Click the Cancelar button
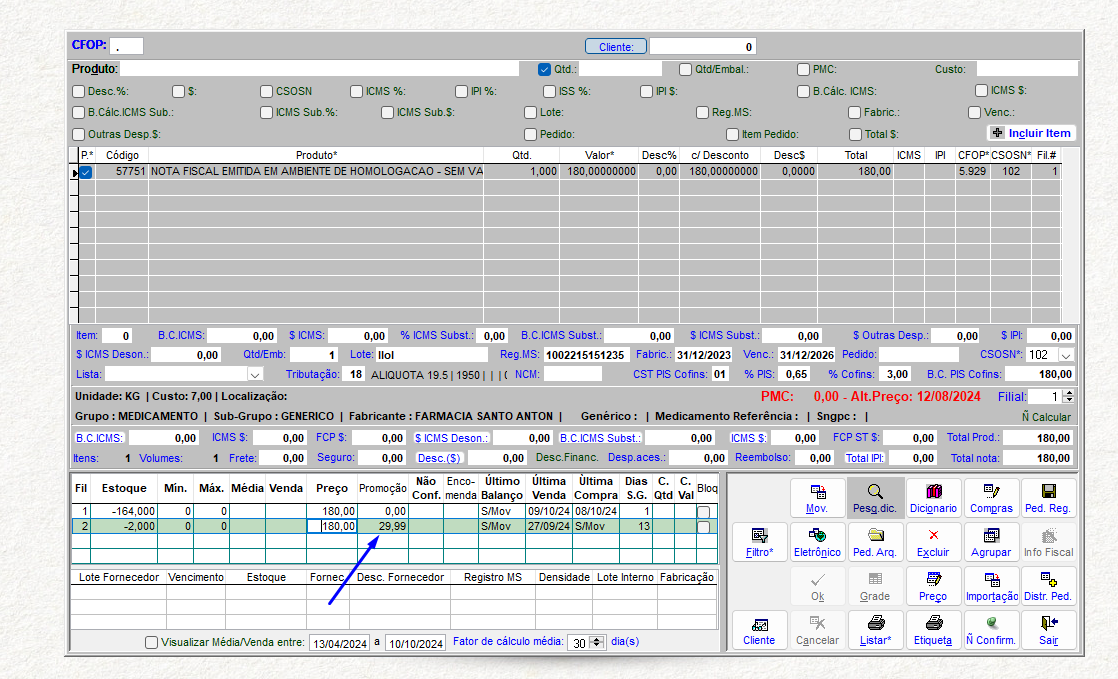Screen dimensions: 1118x679 [x=817, y=630]
